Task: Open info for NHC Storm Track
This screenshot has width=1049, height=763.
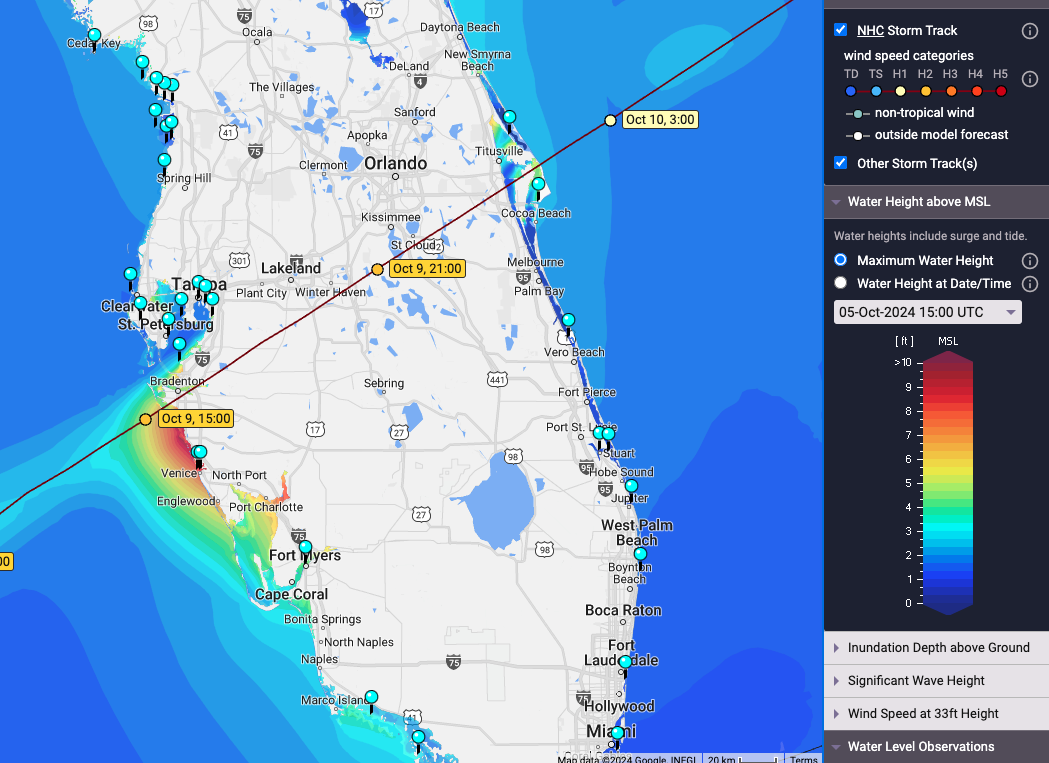Action: coord(1029,30)
